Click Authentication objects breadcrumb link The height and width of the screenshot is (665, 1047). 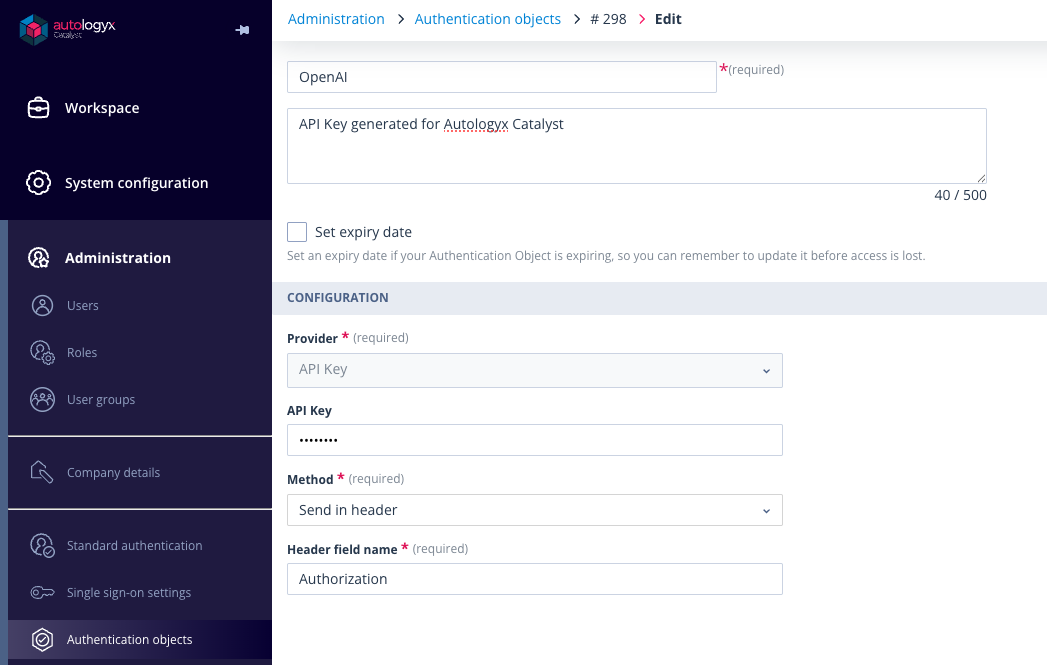pyautogui.click(x=487, y=19)
